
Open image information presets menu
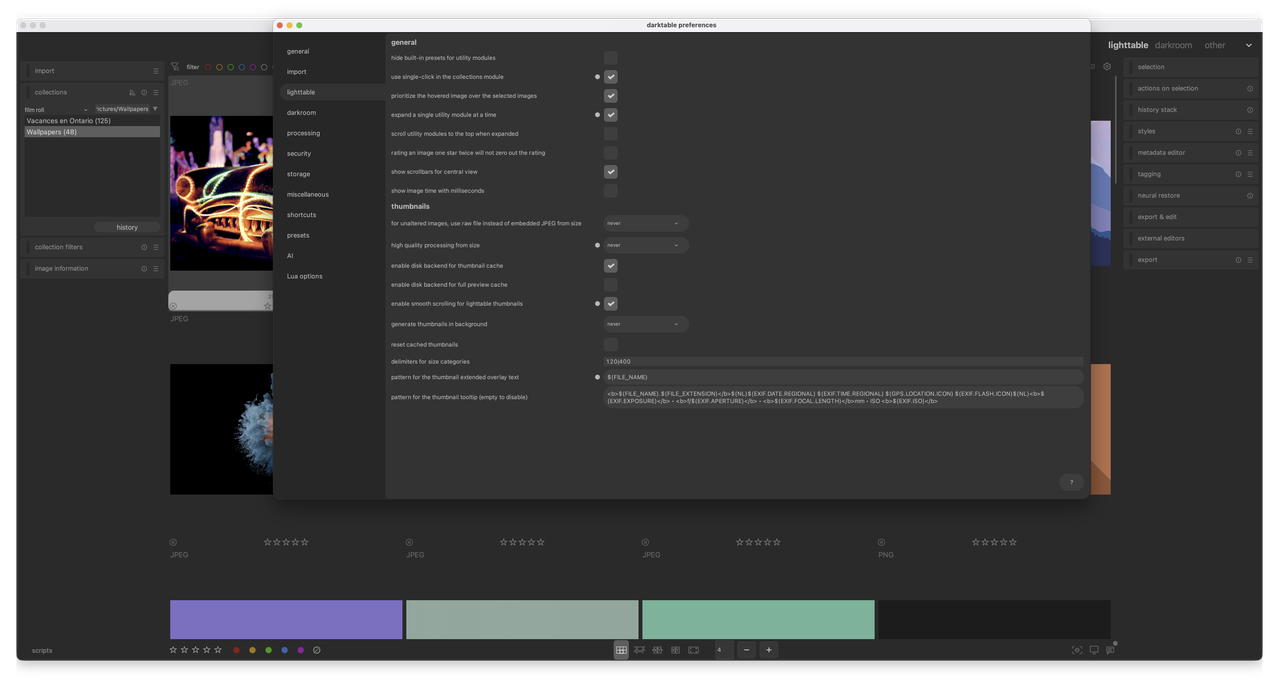point(156,268)
